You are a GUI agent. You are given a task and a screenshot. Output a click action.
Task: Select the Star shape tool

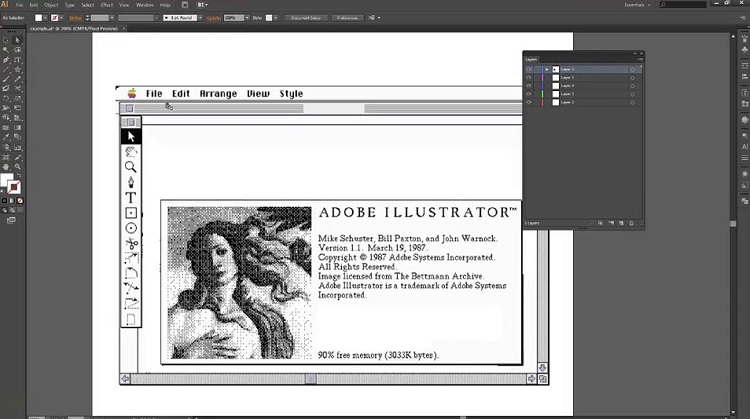(x=18, y=69)
